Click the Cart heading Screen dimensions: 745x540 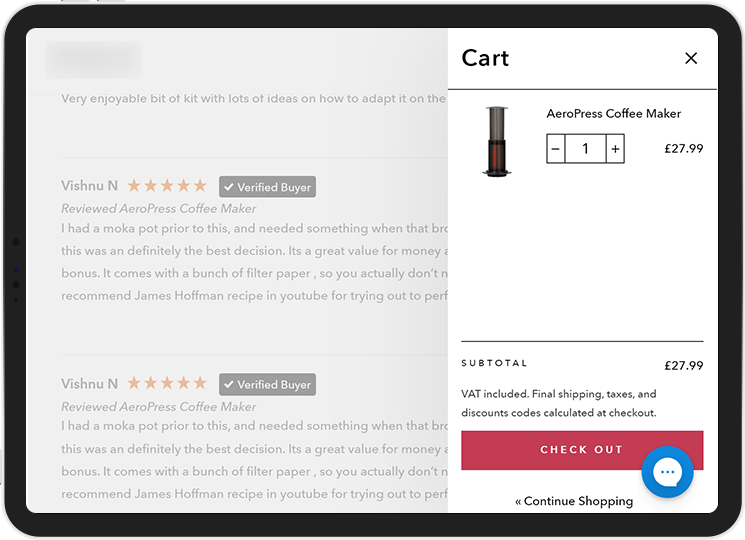pyautogui.click(x=485, y=58)
